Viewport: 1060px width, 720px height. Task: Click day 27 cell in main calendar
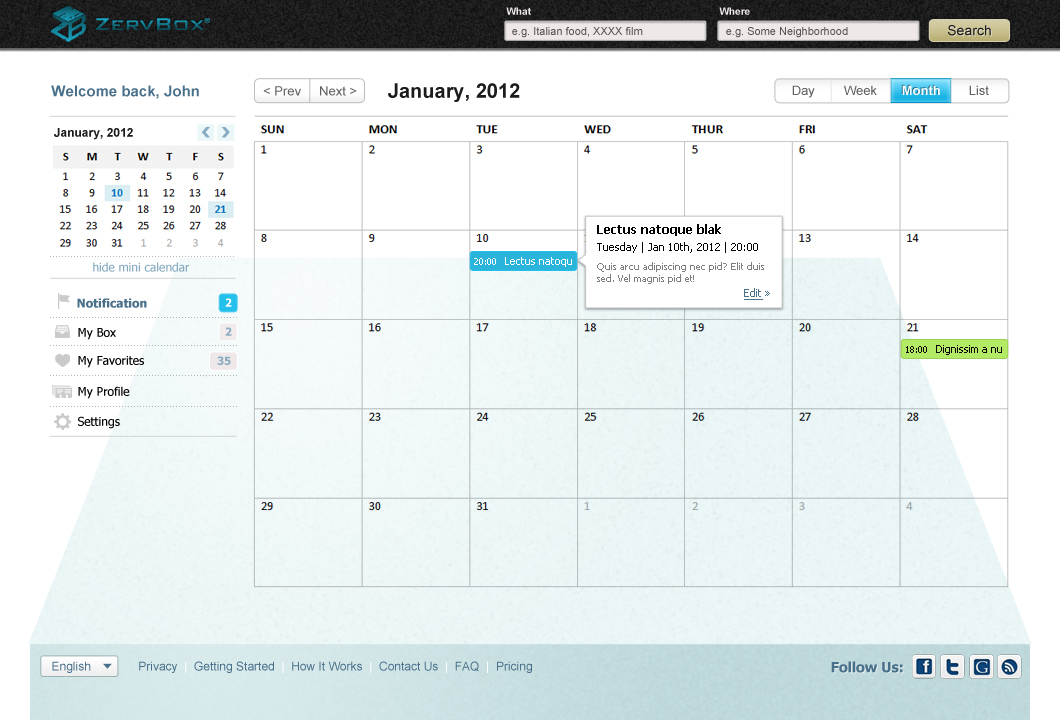[x=846, y=454]
